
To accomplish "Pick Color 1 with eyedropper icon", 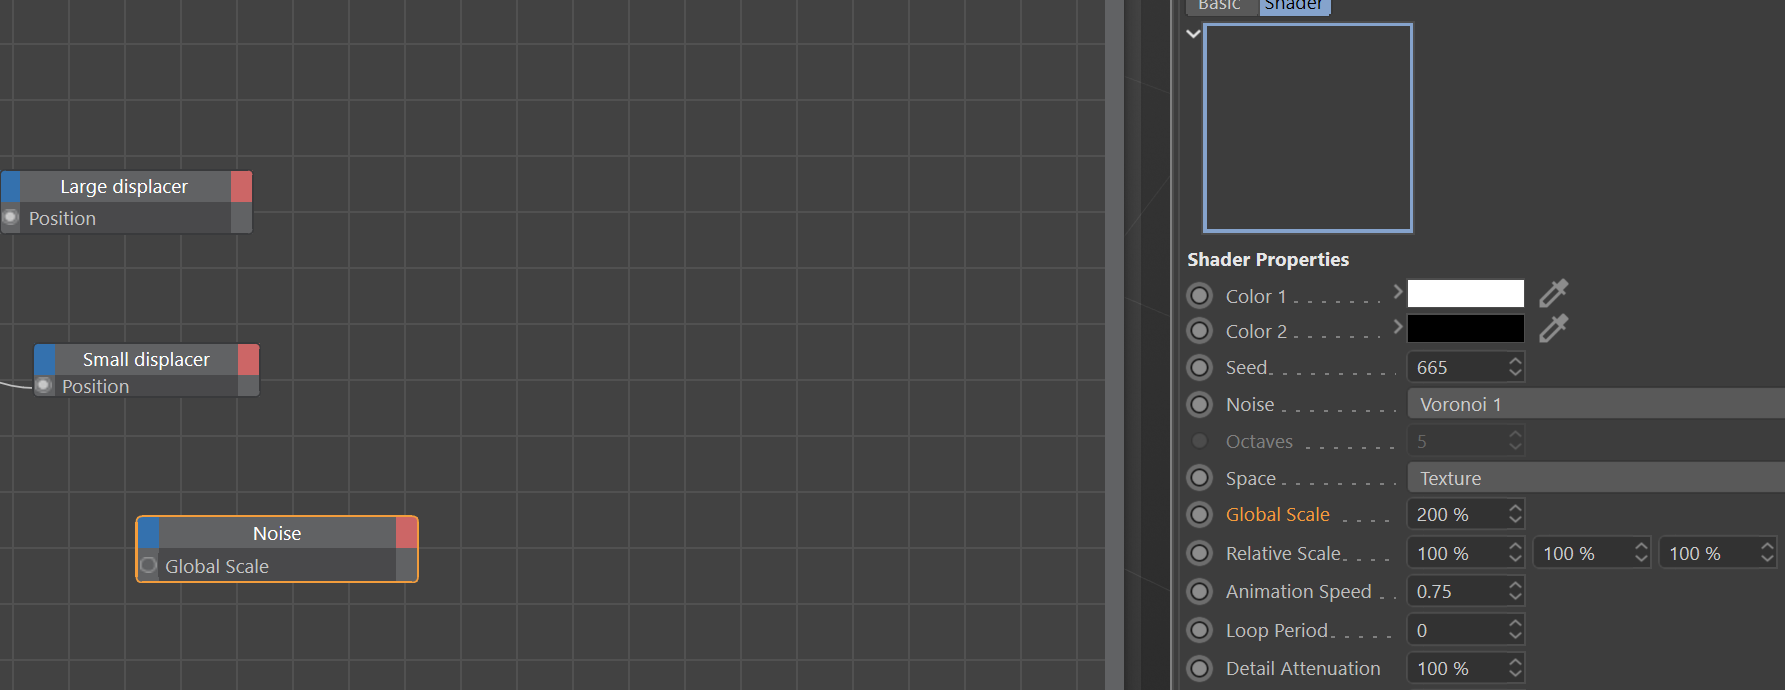I will (1553, 293).
